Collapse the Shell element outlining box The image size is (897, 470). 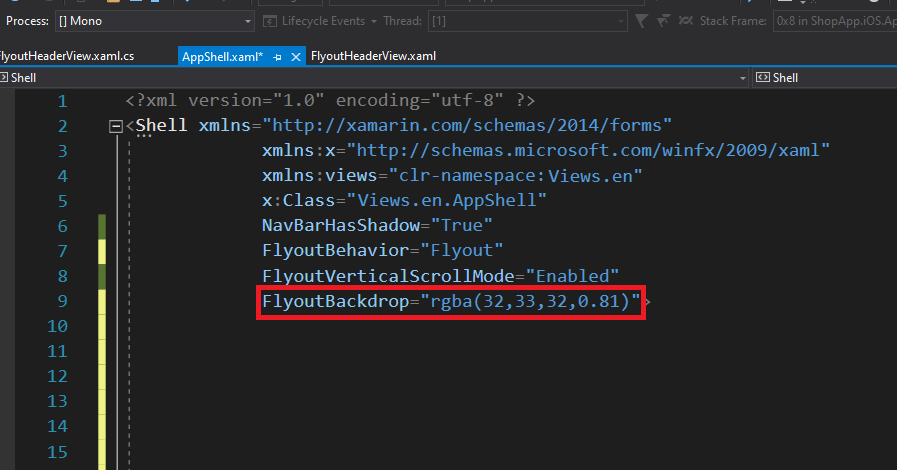[116, 126]
